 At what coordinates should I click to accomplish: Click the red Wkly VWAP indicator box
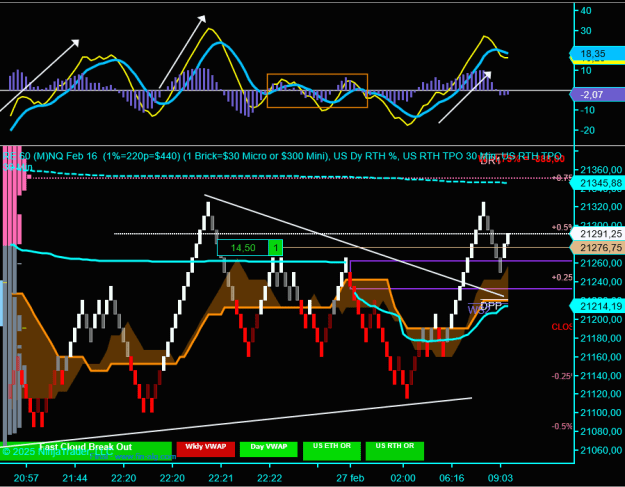[x=206, y=449]
